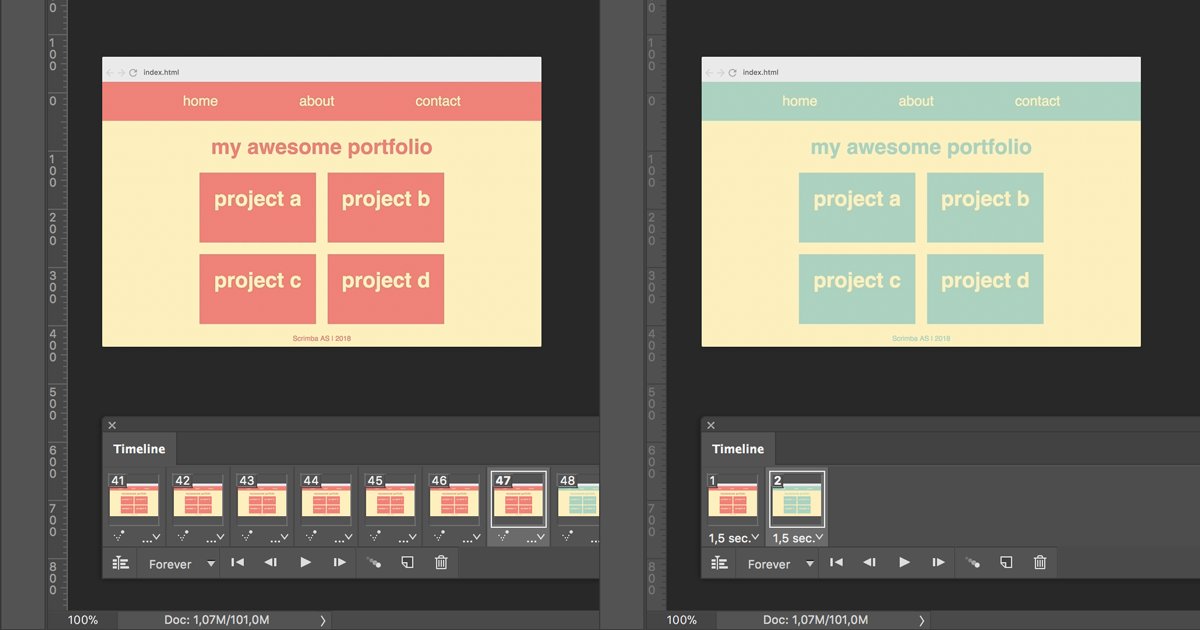Select frame 44 thumbnail
This screenshot has height=630, width=1200.
(326, 498)
